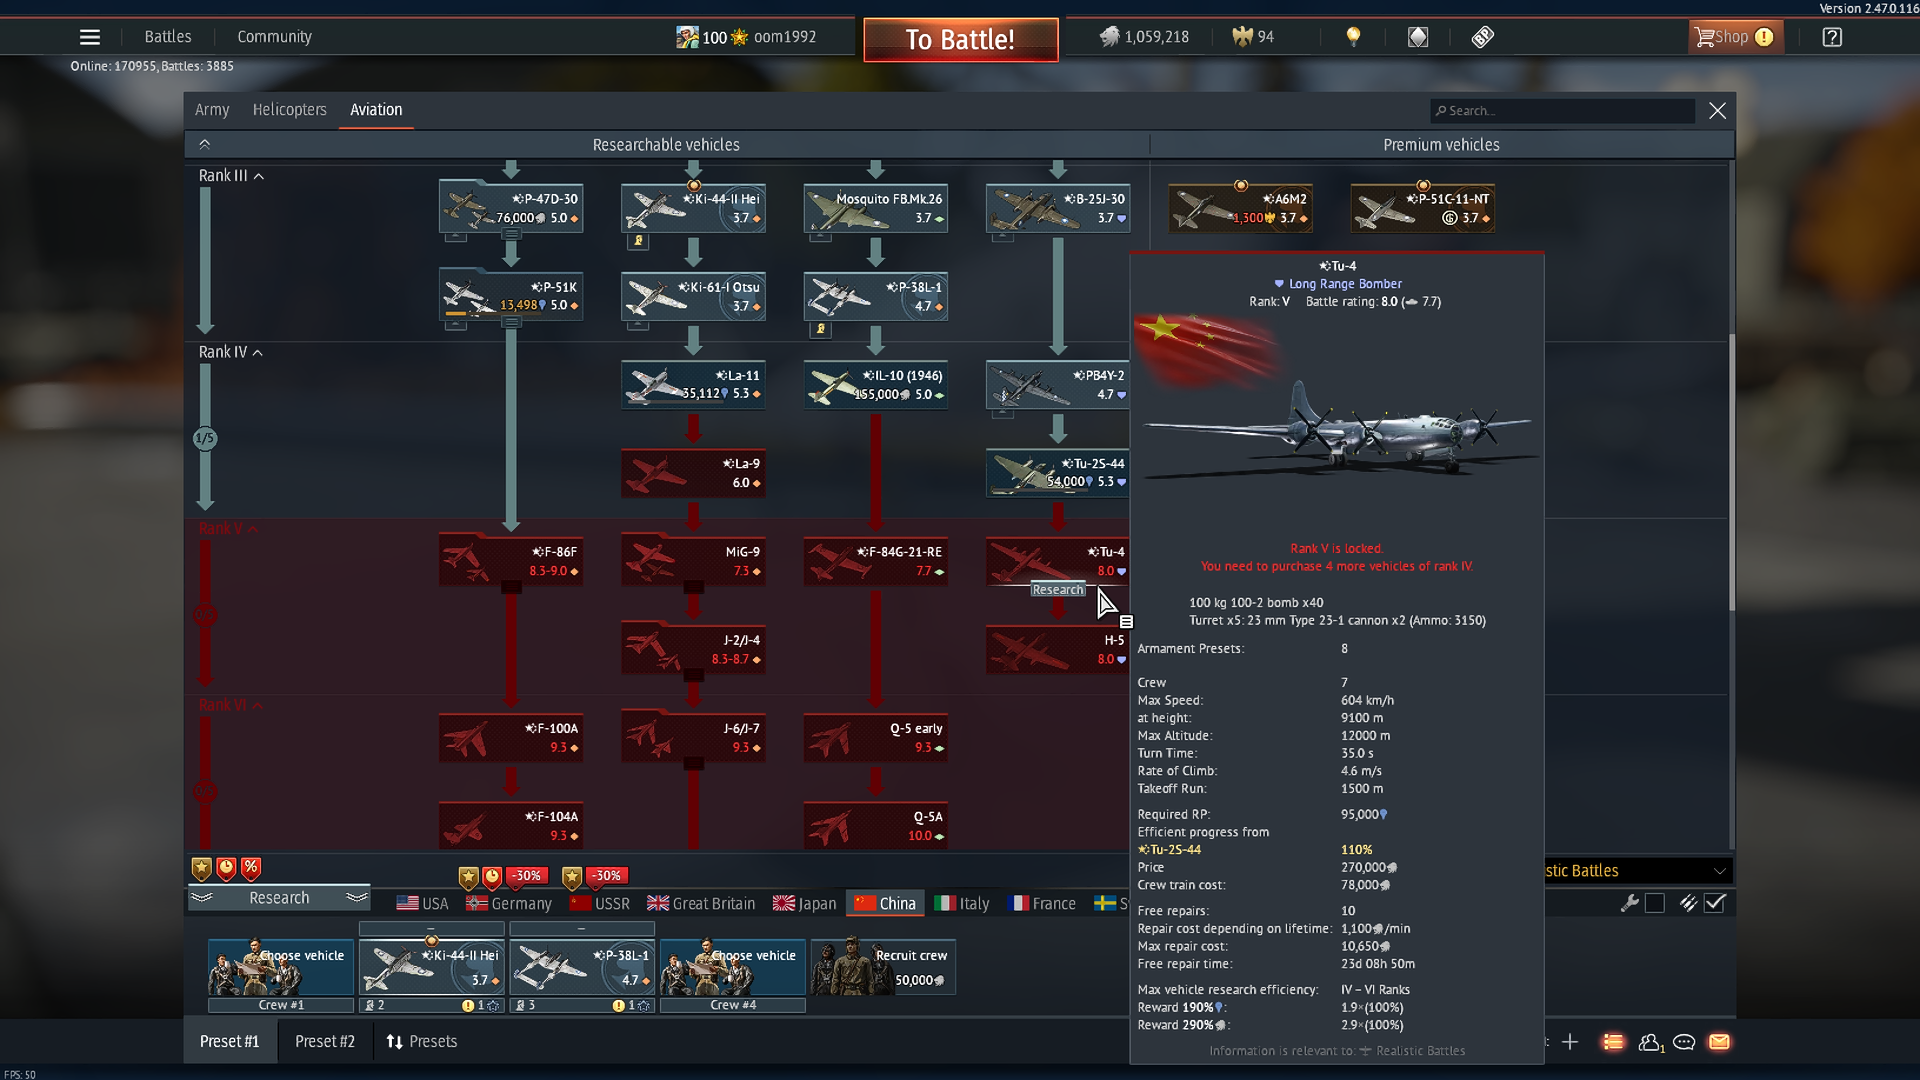Select the locked MiG-9 card
The width and height of the screenshot is (1920, 1080).
tap(693, 561)
